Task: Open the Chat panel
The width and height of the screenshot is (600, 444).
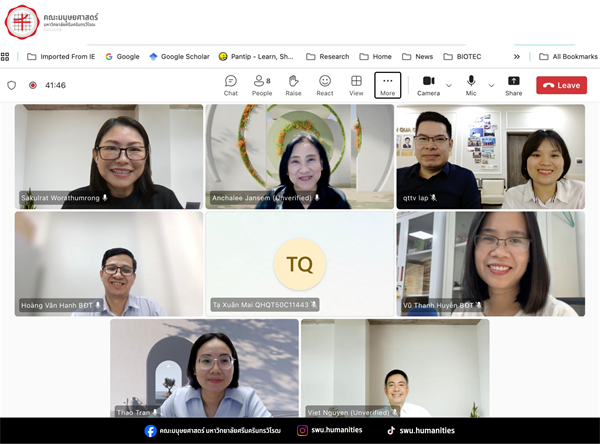Action: pyautogui.click(x=231, y=85)
